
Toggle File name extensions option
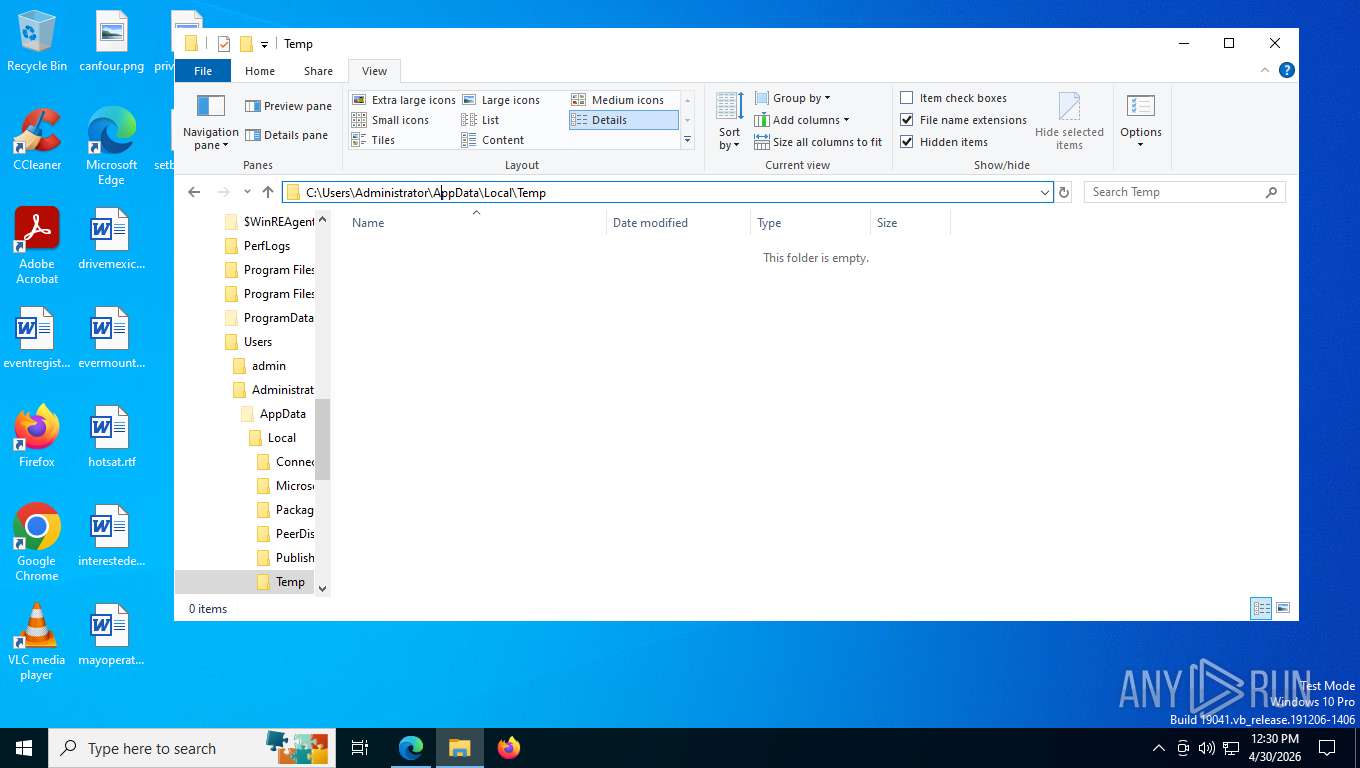(x=963, y=120)
